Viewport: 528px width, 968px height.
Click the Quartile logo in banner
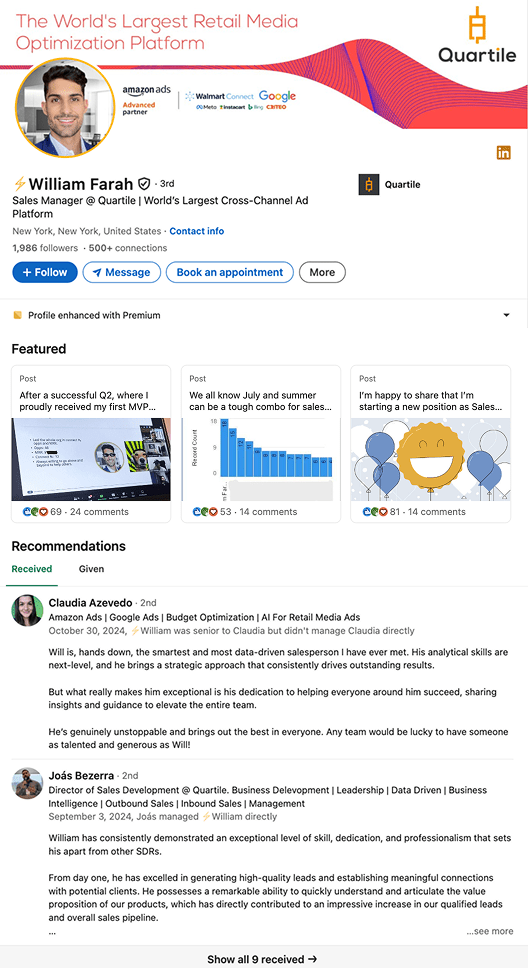tap(477, 35)
